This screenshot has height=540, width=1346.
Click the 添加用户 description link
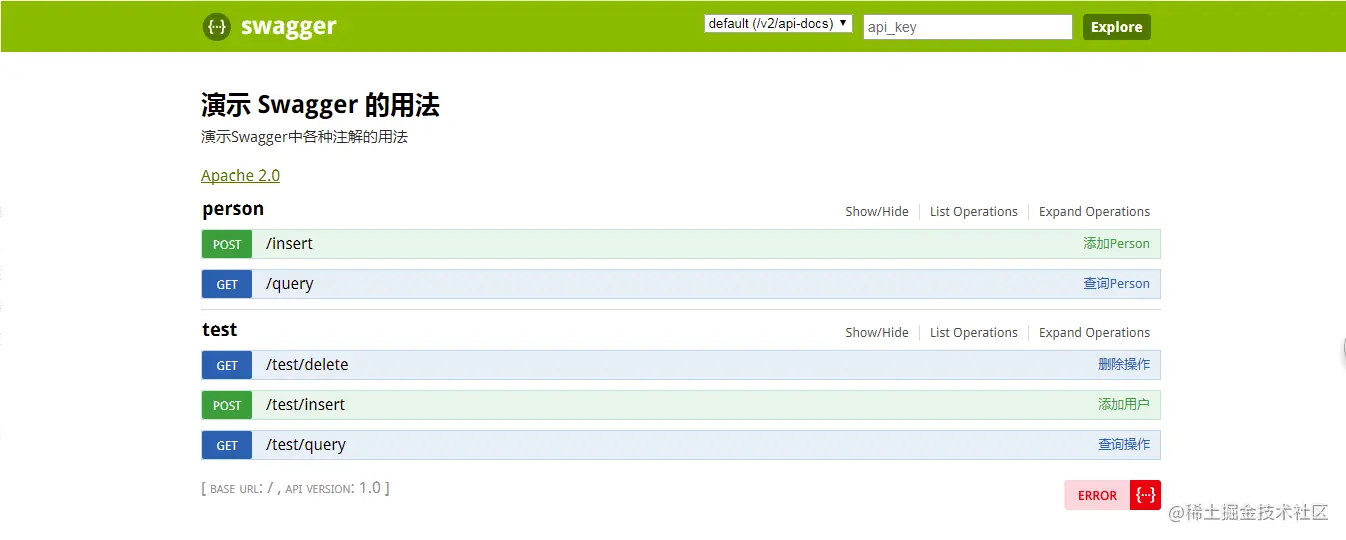click(x=1124, y=404)
